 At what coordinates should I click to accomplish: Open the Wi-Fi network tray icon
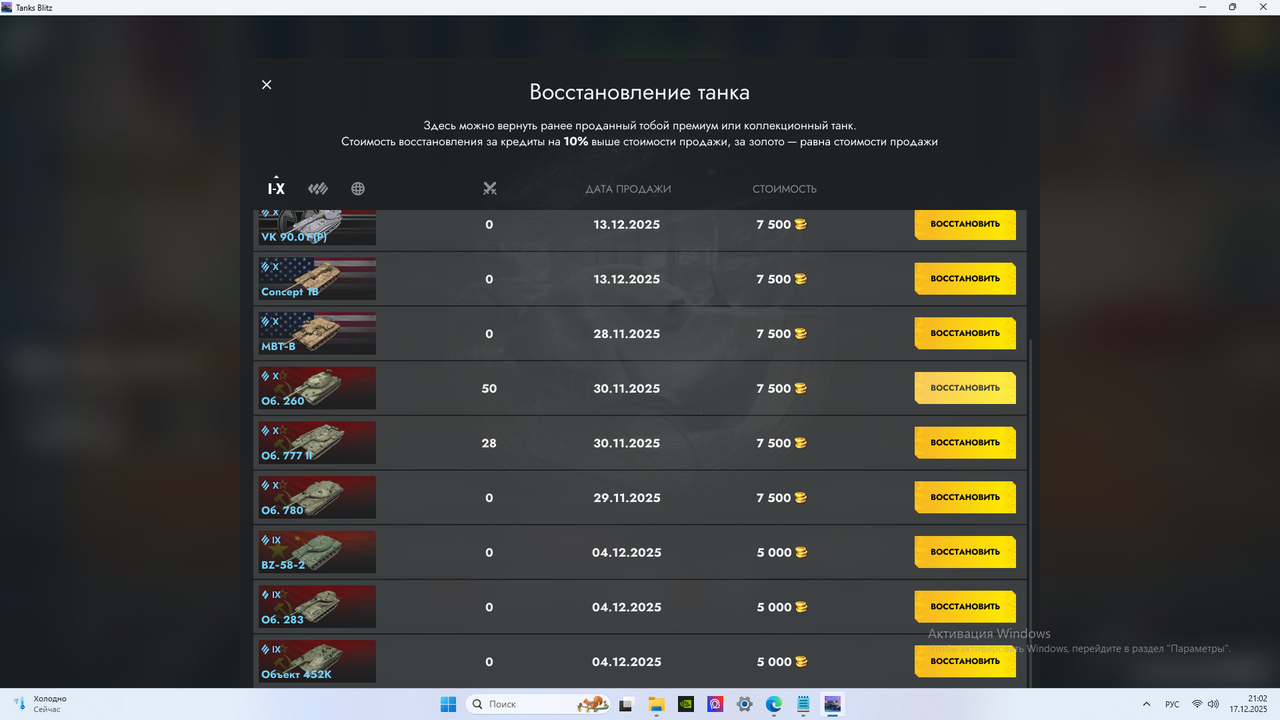(1197, 704)
